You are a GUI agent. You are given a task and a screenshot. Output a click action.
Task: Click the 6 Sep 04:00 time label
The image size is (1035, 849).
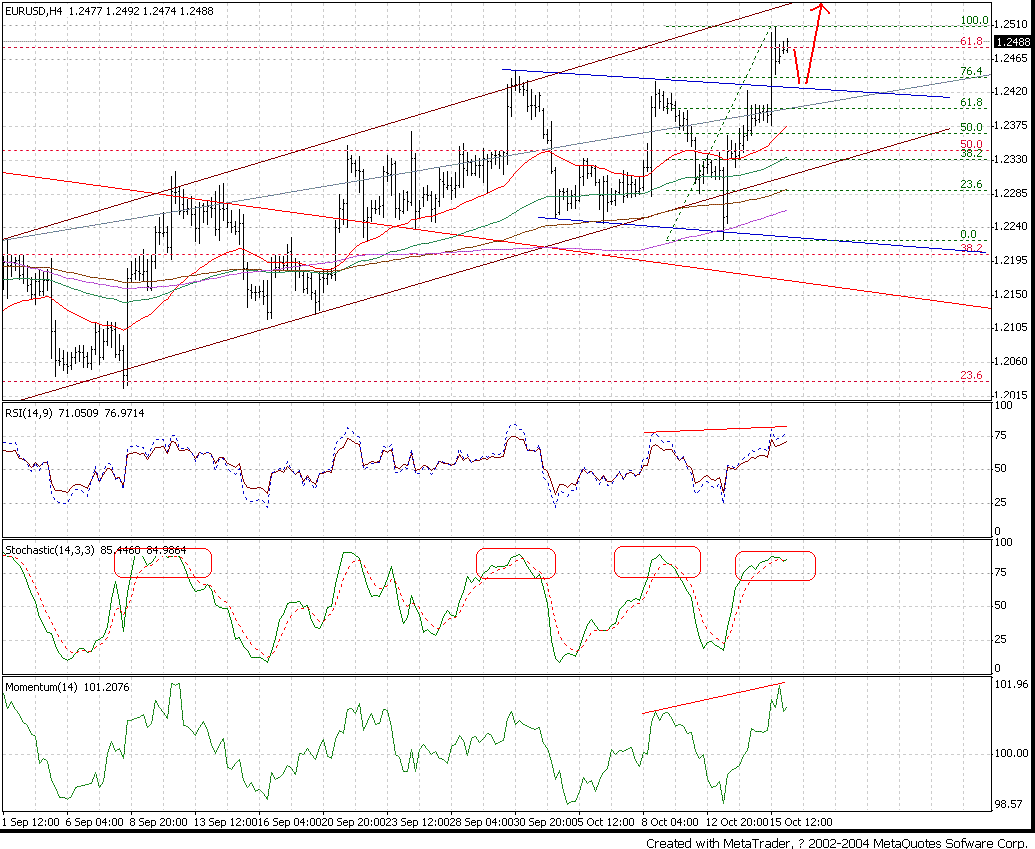click(x=96, y=822)
